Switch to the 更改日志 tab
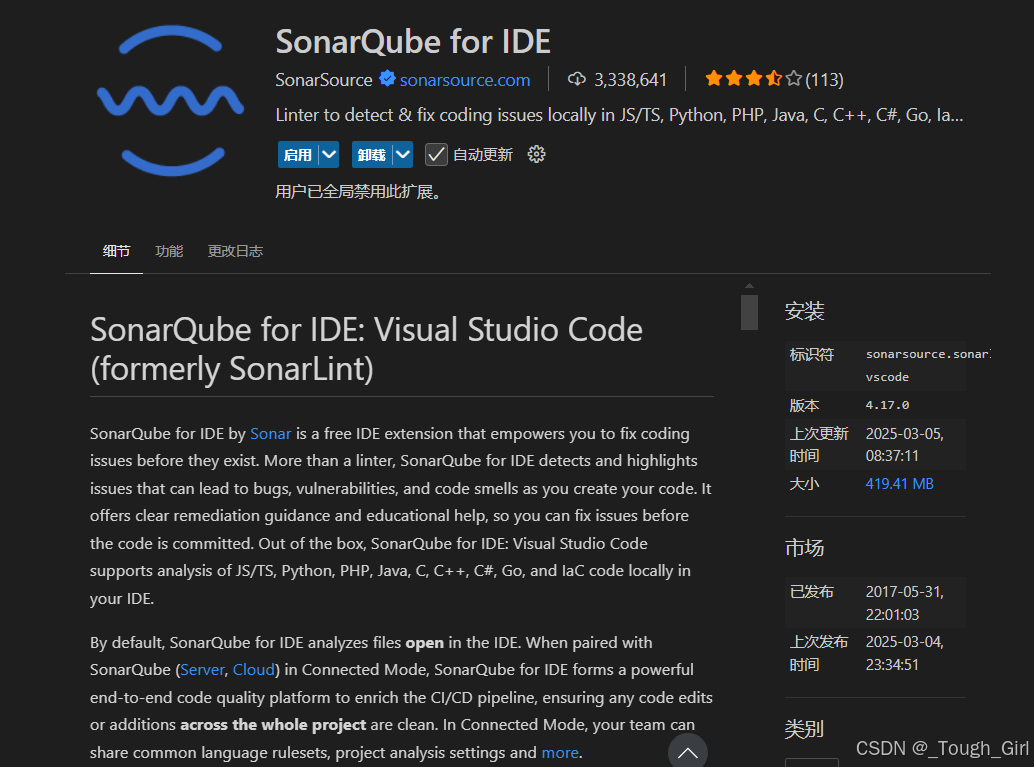Viewport: 1034px width, 767px height. [x=235, y=251]
